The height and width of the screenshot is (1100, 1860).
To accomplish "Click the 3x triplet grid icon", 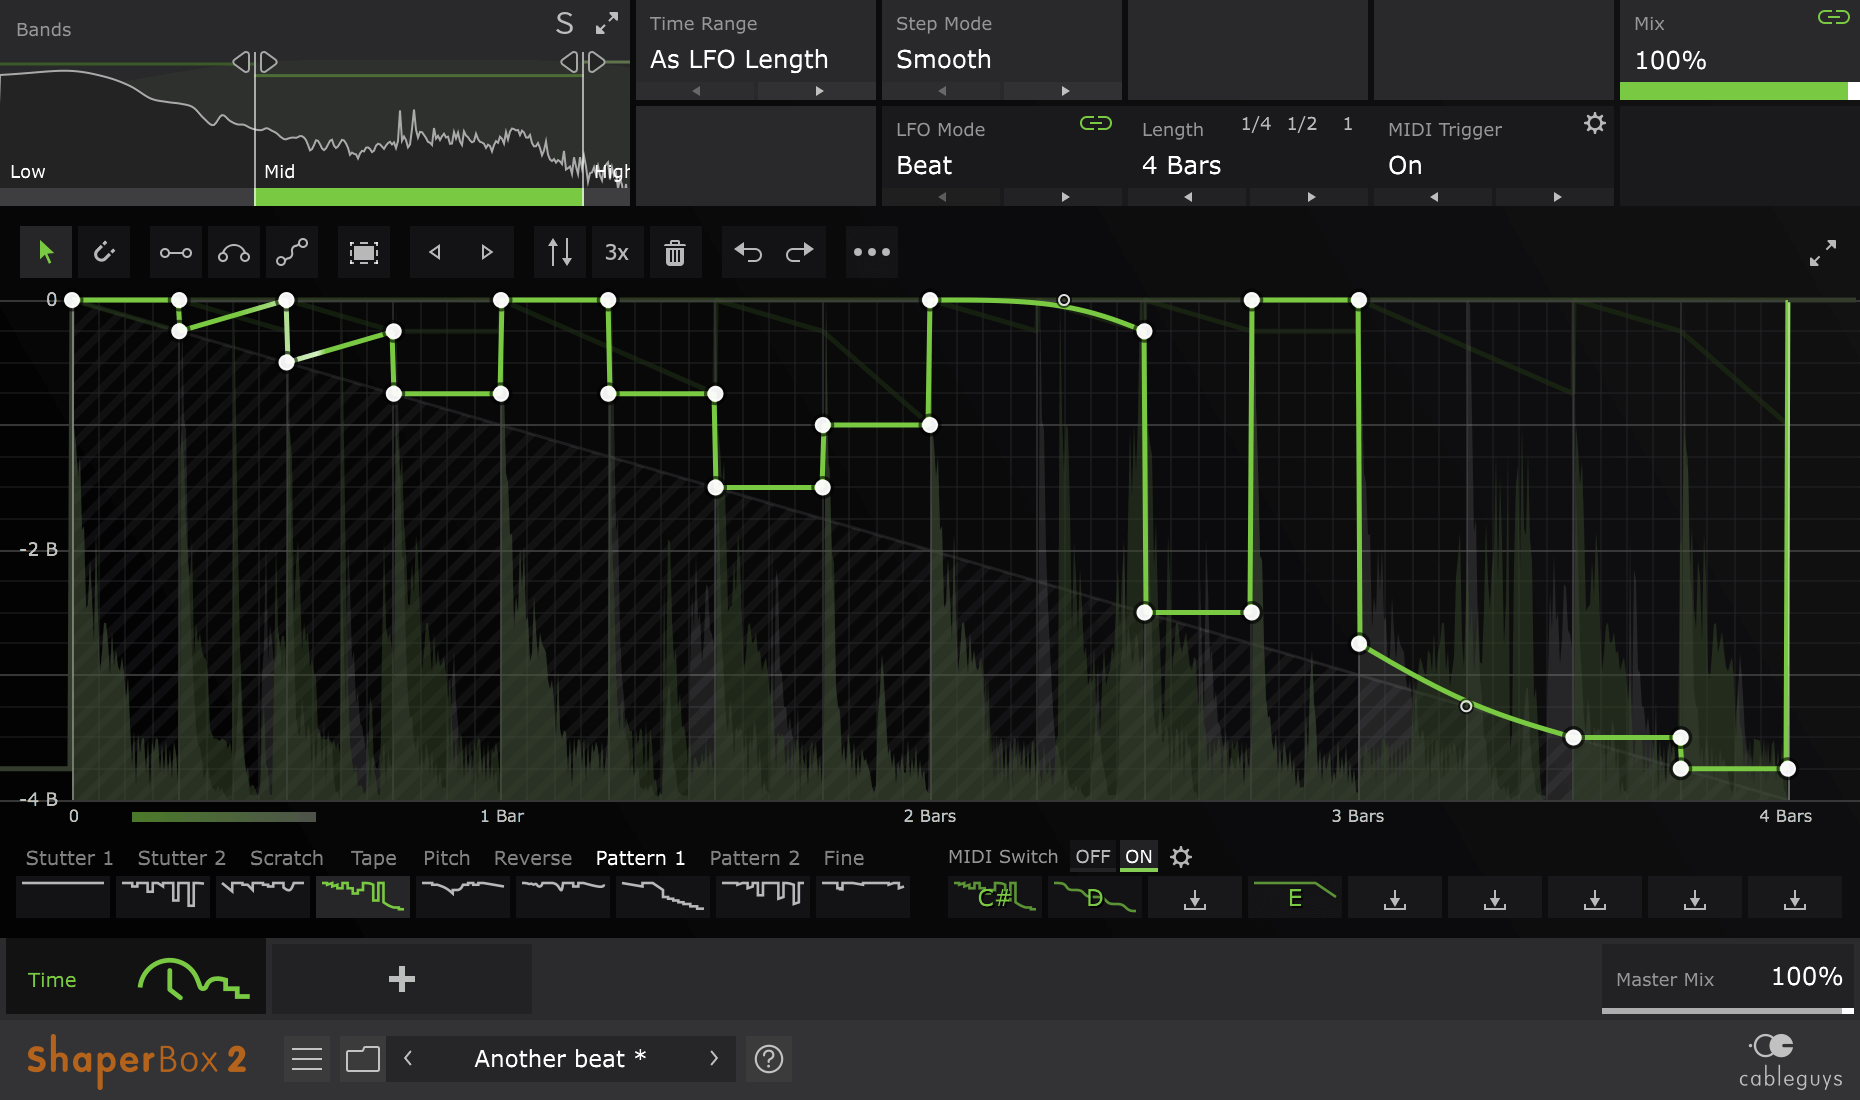I will pos(617,252).
